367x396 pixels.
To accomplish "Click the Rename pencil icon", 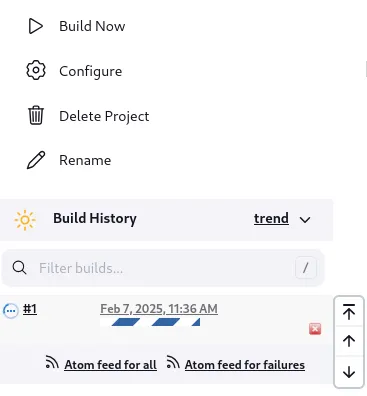I will pos(36,160).
